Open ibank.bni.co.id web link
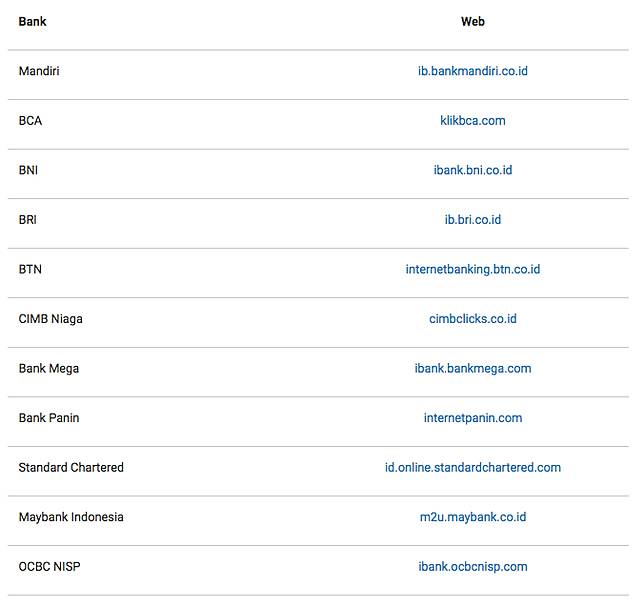 click(472, 170)
